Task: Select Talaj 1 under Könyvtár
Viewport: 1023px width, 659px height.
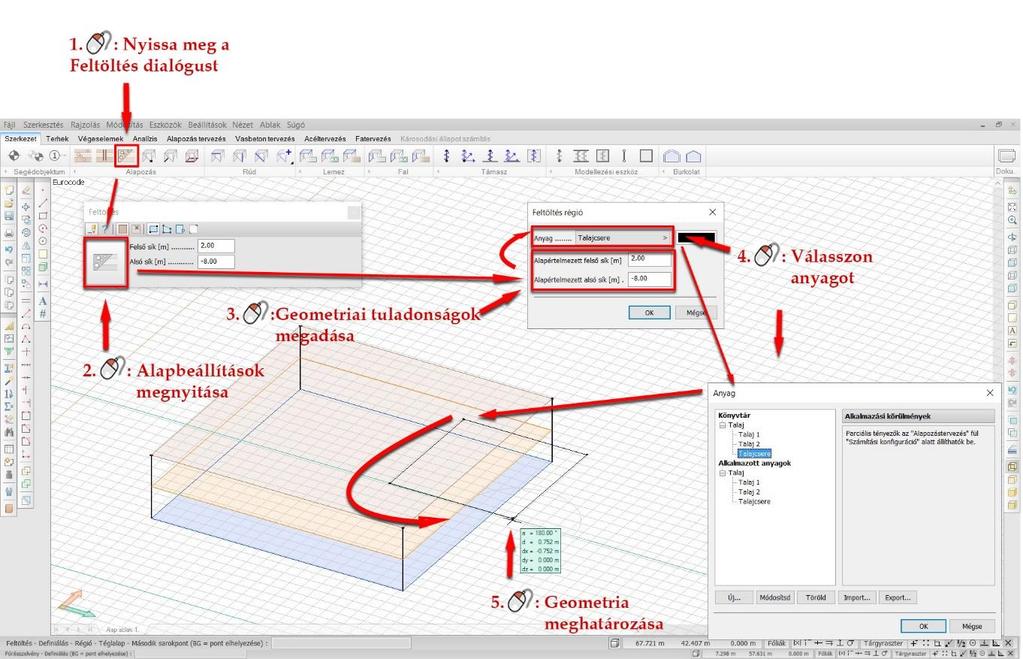Action: (749, 434)
